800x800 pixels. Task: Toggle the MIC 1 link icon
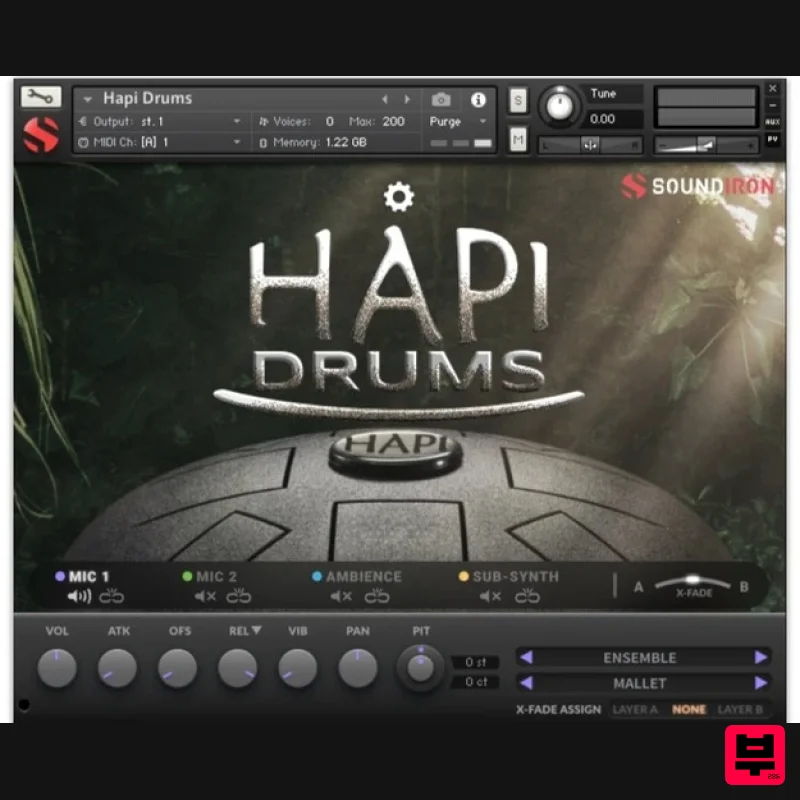pos(111,596)
